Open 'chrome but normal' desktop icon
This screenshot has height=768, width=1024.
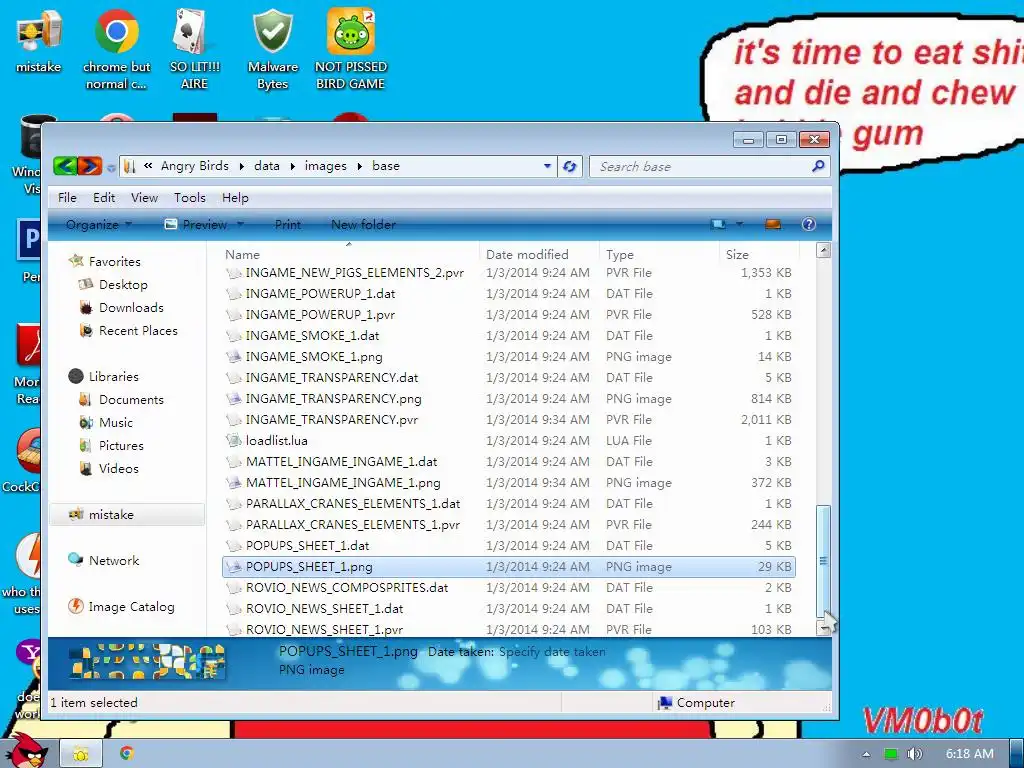[x=116, y=49]
